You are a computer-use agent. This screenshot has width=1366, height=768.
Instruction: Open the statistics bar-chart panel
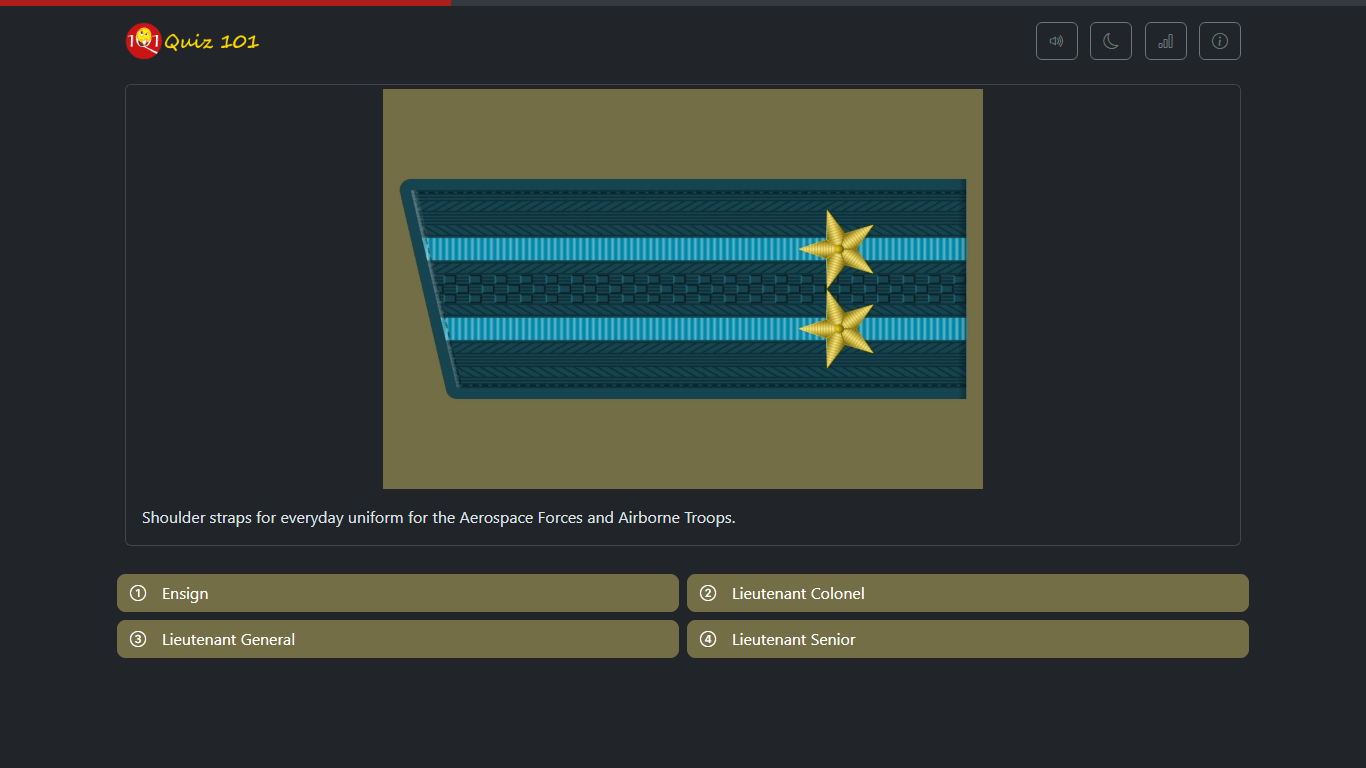pos(1165,41)
